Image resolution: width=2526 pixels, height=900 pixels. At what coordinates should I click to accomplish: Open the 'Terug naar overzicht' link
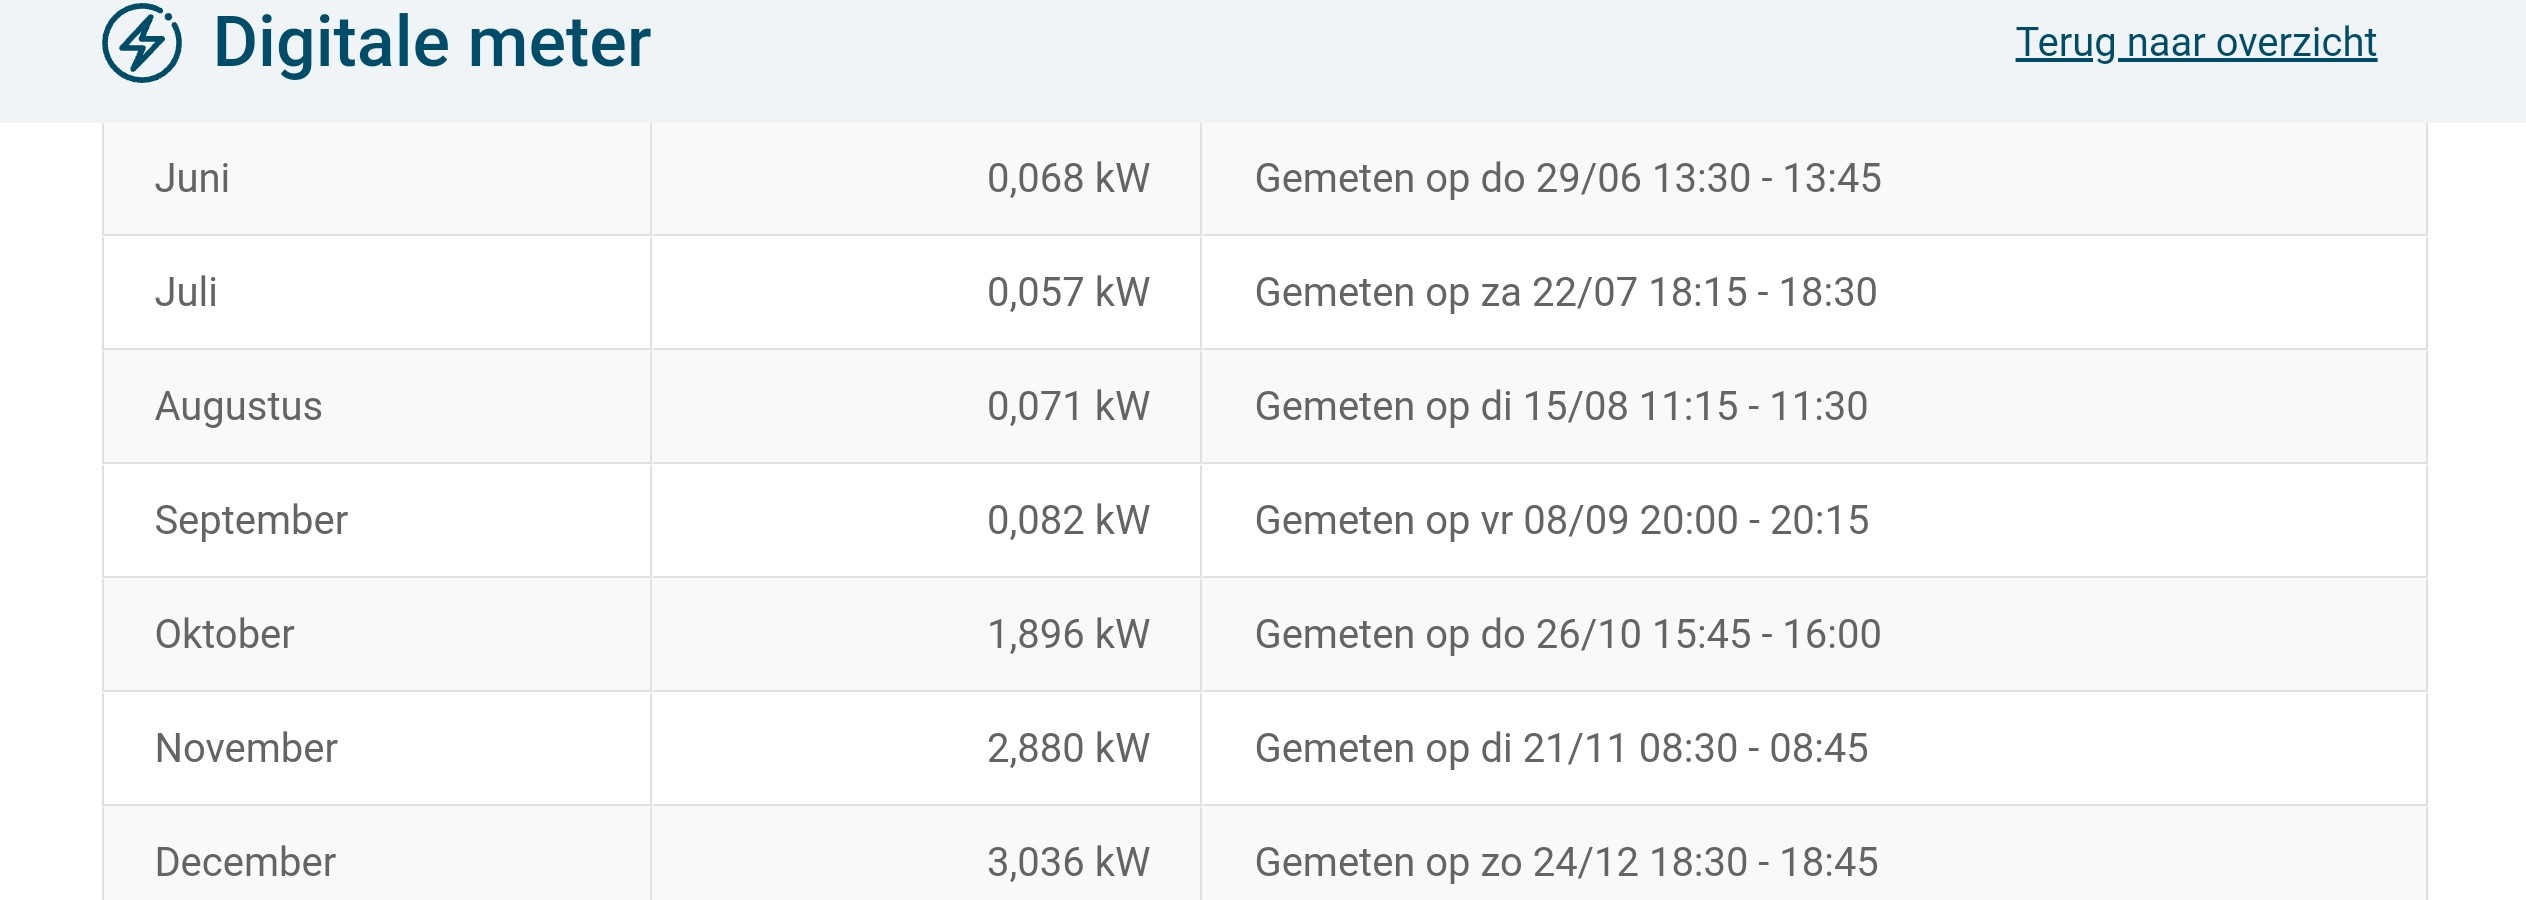[2195, 43]
